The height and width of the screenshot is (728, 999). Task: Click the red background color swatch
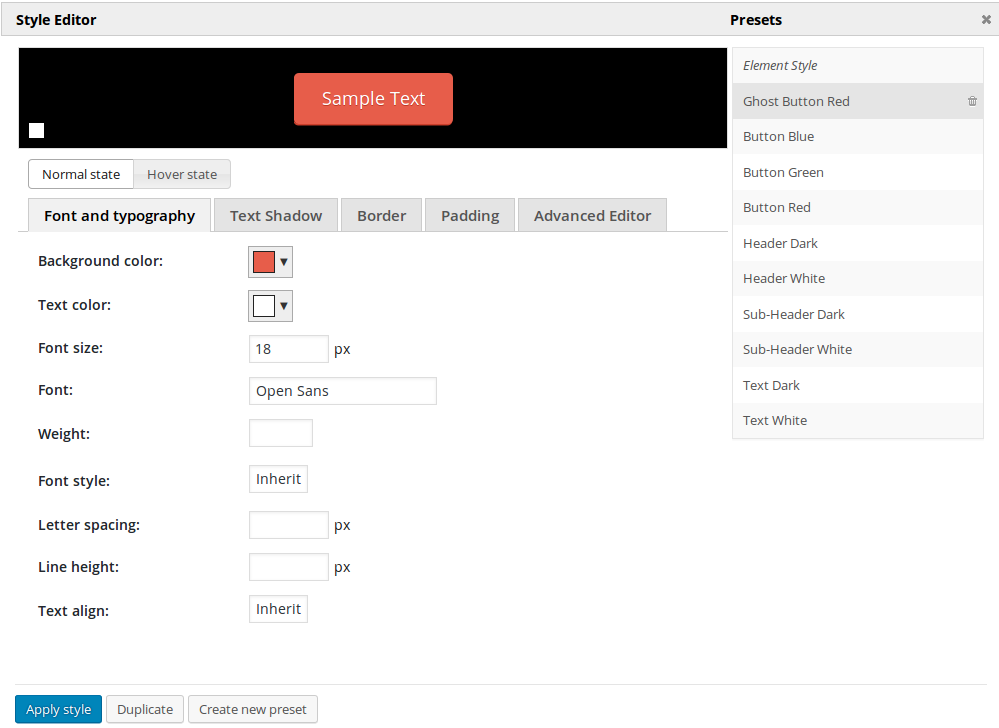(x=262, y=261)
